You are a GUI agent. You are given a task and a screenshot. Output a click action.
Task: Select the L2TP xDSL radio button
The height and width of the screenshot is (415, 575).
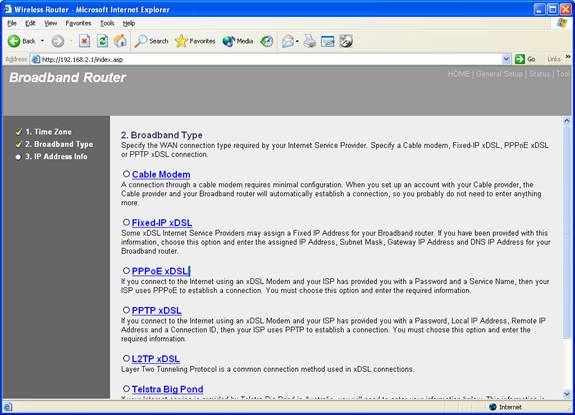tap(126, 358)
